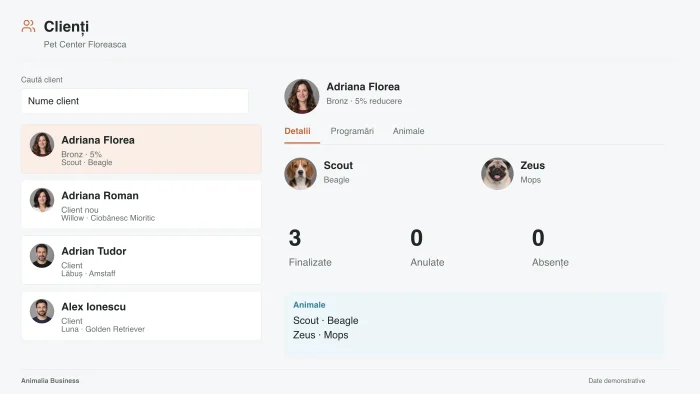Click the Pet Center Floreasca subtitle
Screen dimensions: 700x394
coord(85,45)
